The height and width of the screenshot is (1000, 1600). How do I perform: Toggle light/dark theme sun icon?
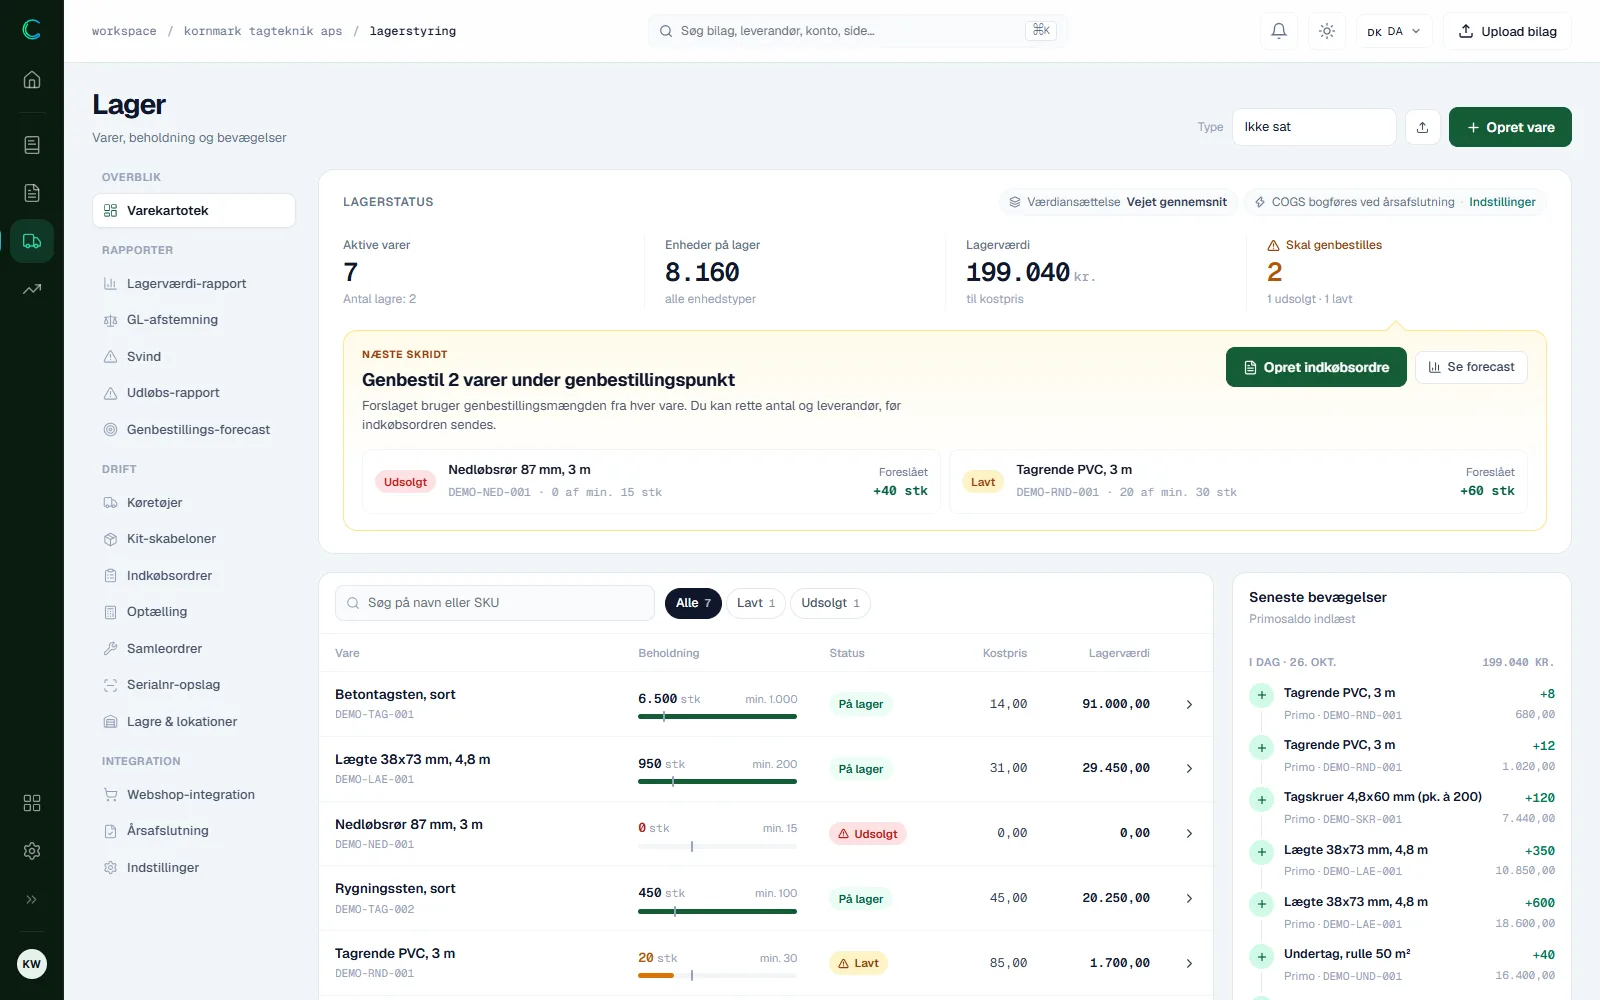click(1327, 31)
